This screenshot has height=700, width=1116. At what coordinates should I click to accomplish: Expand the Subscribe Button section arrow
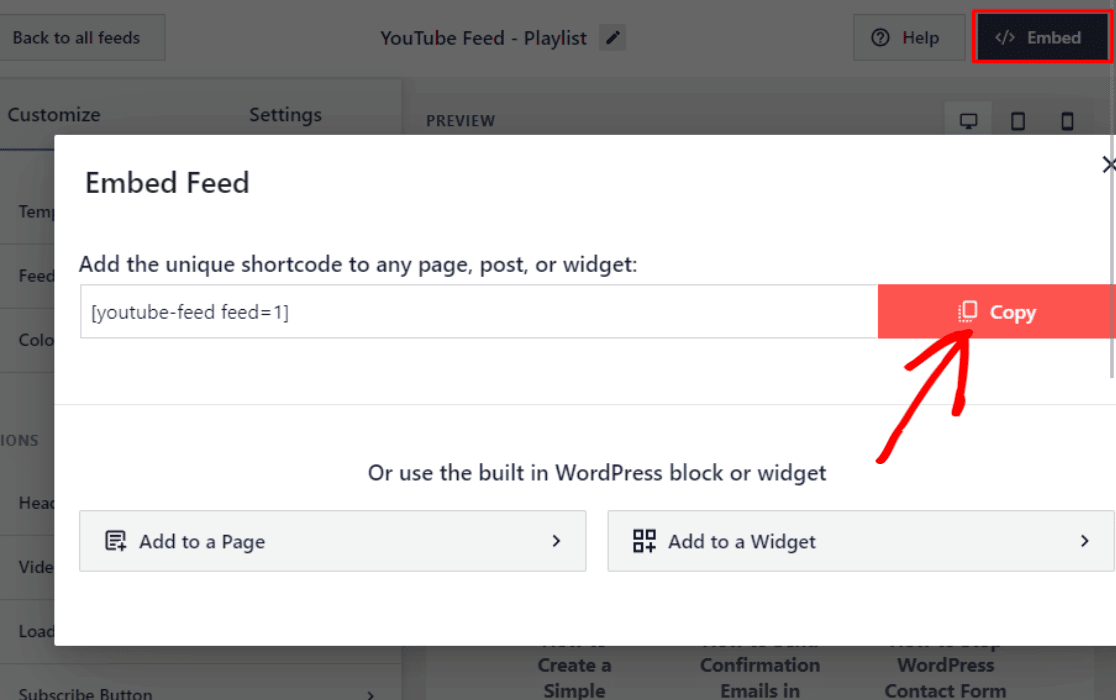[x=371, y=693]
